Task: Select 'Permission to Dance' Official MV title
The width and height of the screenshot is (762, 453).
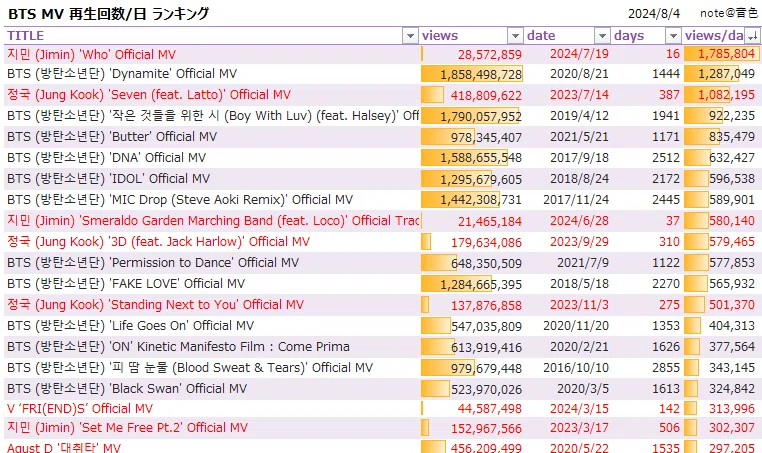Action: [x=153, y=262]
